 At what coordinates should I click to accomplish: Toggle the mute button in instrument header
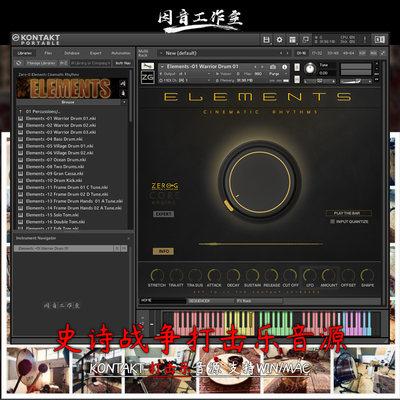tap(297, 80)
